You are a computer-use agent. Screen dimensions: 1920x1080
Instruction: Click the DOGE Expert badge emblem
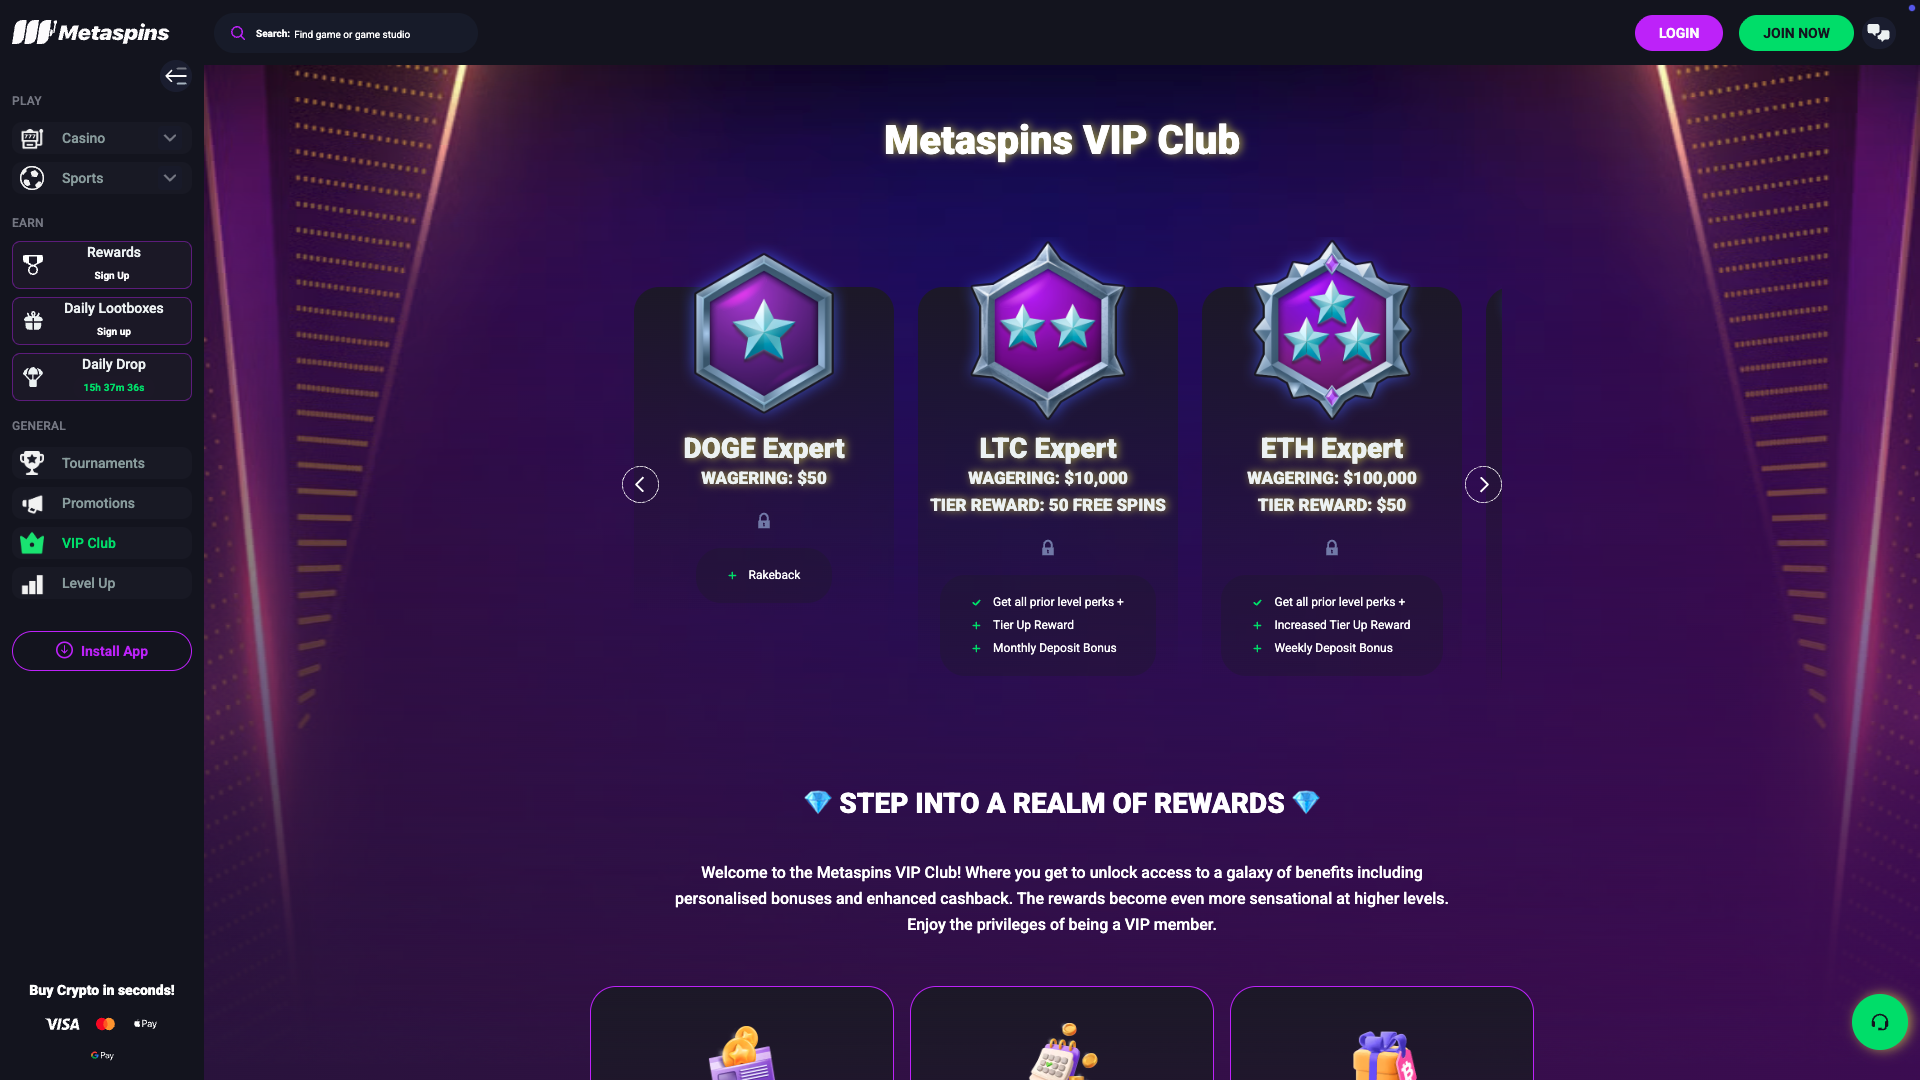(764, 333)
